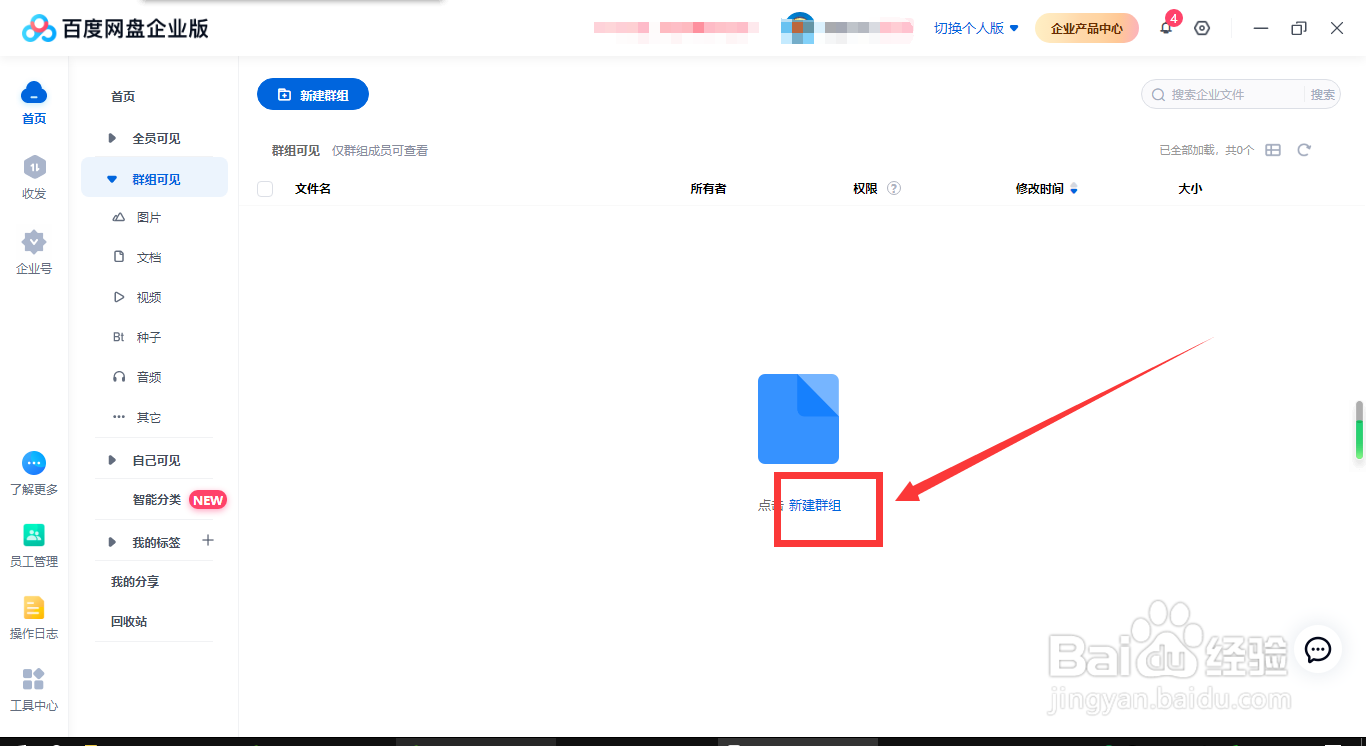Switch to grid view layout
The height and width of the screenshot is (746, 1366).
point(1273,149)
